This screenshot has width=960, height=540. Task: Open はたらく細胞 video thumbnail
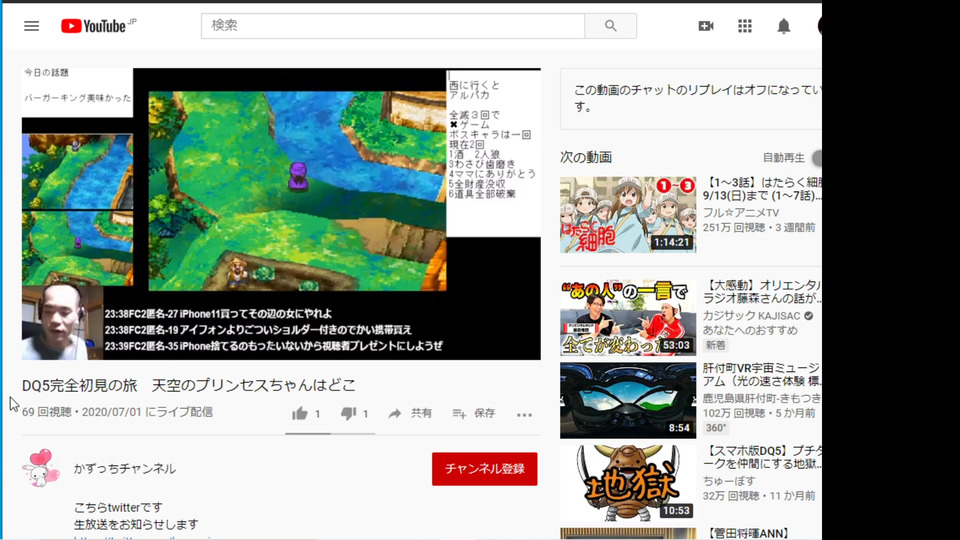tap(628, 215)
